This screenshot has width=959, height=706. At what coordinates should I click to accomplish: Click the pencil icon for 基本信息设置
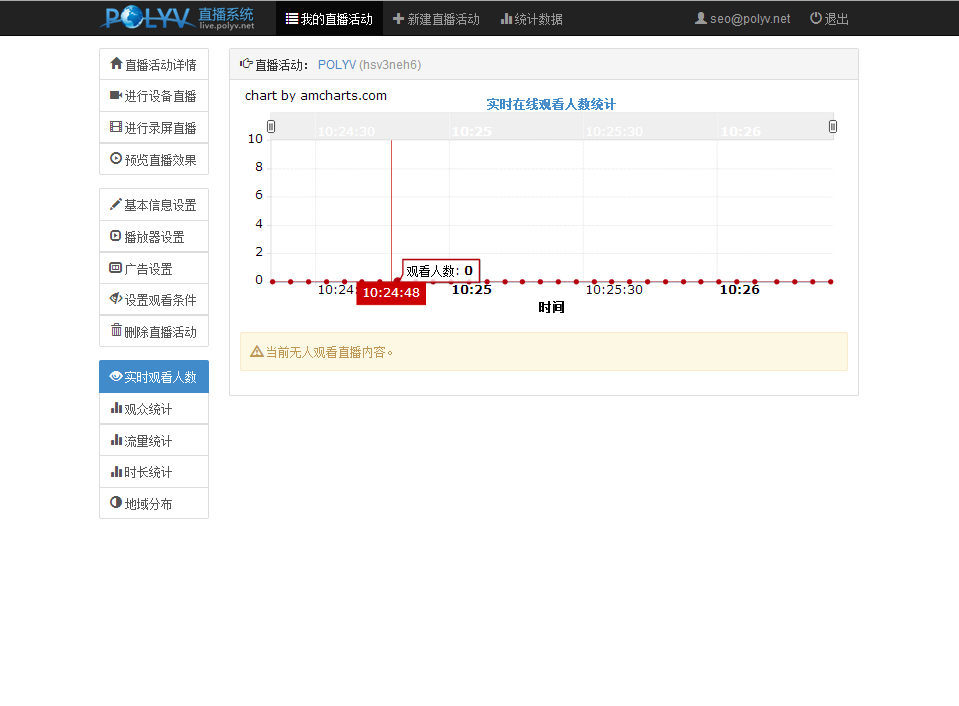pos(116,205)
